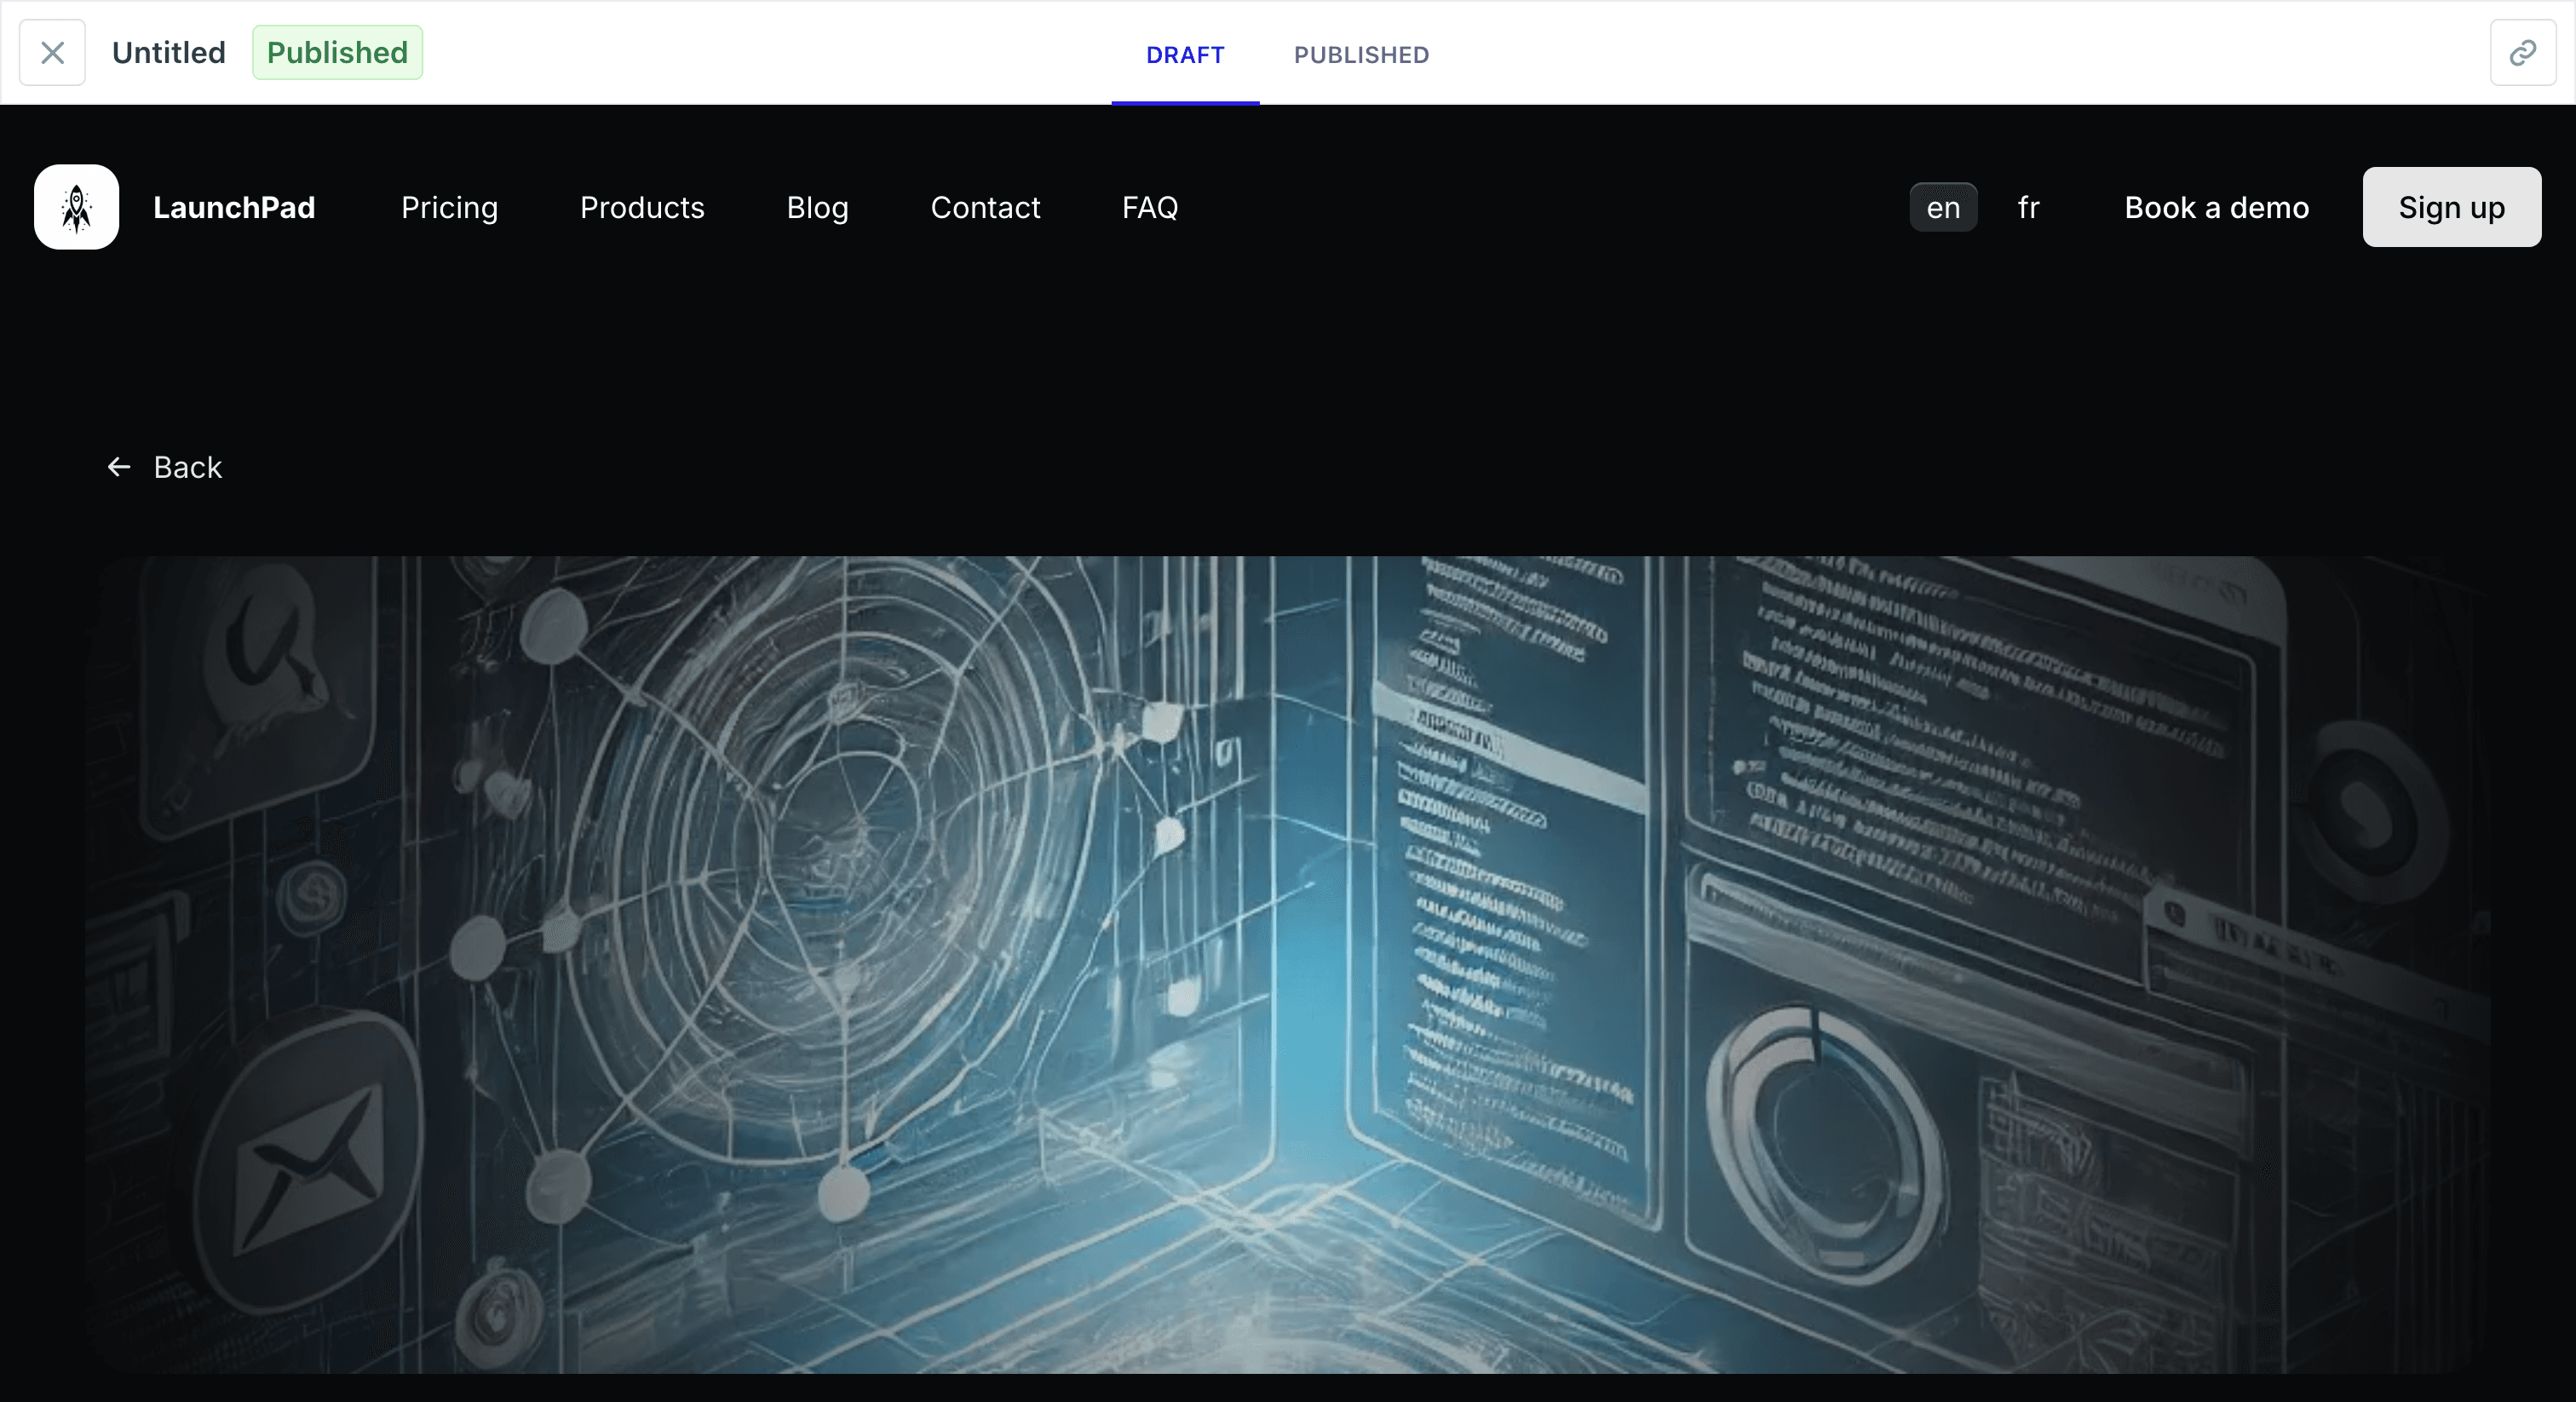The image size is (2576, 1402).
Task: Switch to the DRAFT tab
Action: coord(1185,55)
